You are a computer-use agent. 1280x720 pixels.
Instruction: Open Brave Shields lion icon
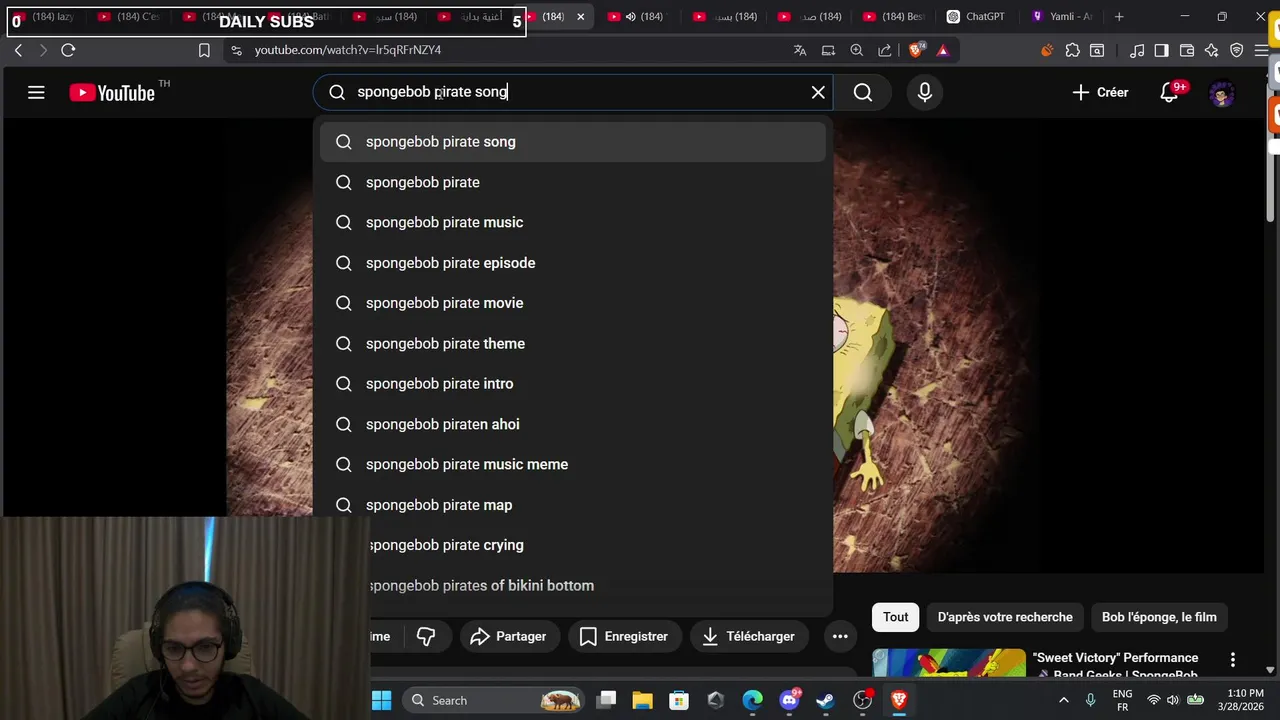pyautogui.click(x=918, y=50)
